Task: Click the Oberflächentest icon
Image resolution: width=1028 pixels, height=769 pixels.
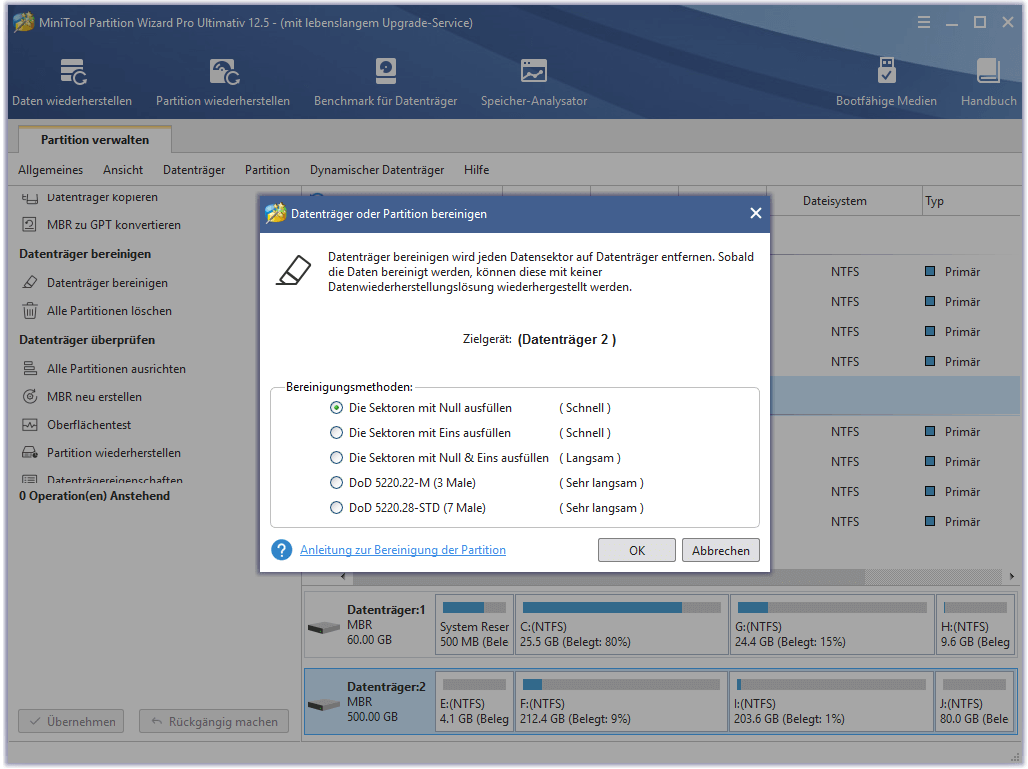Action: coord(30,425)
